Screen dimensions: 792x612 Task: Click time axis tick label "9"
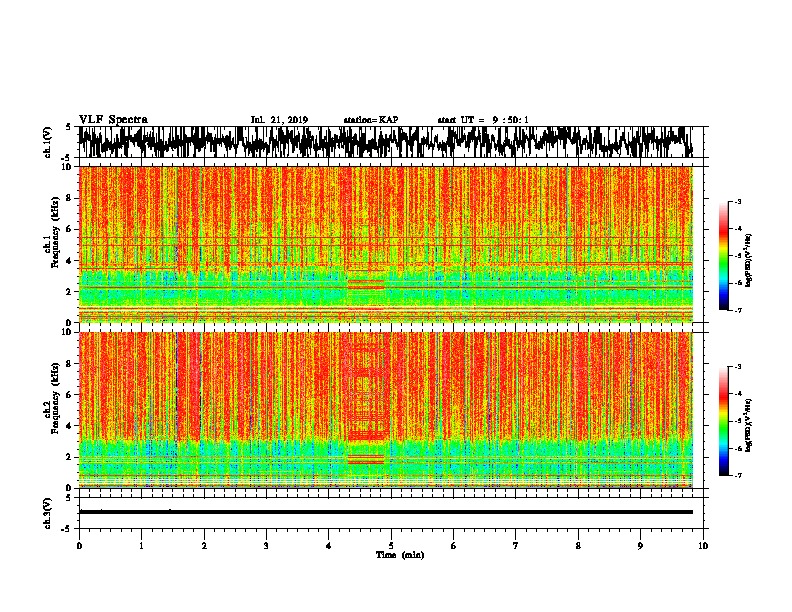[640, 546]
